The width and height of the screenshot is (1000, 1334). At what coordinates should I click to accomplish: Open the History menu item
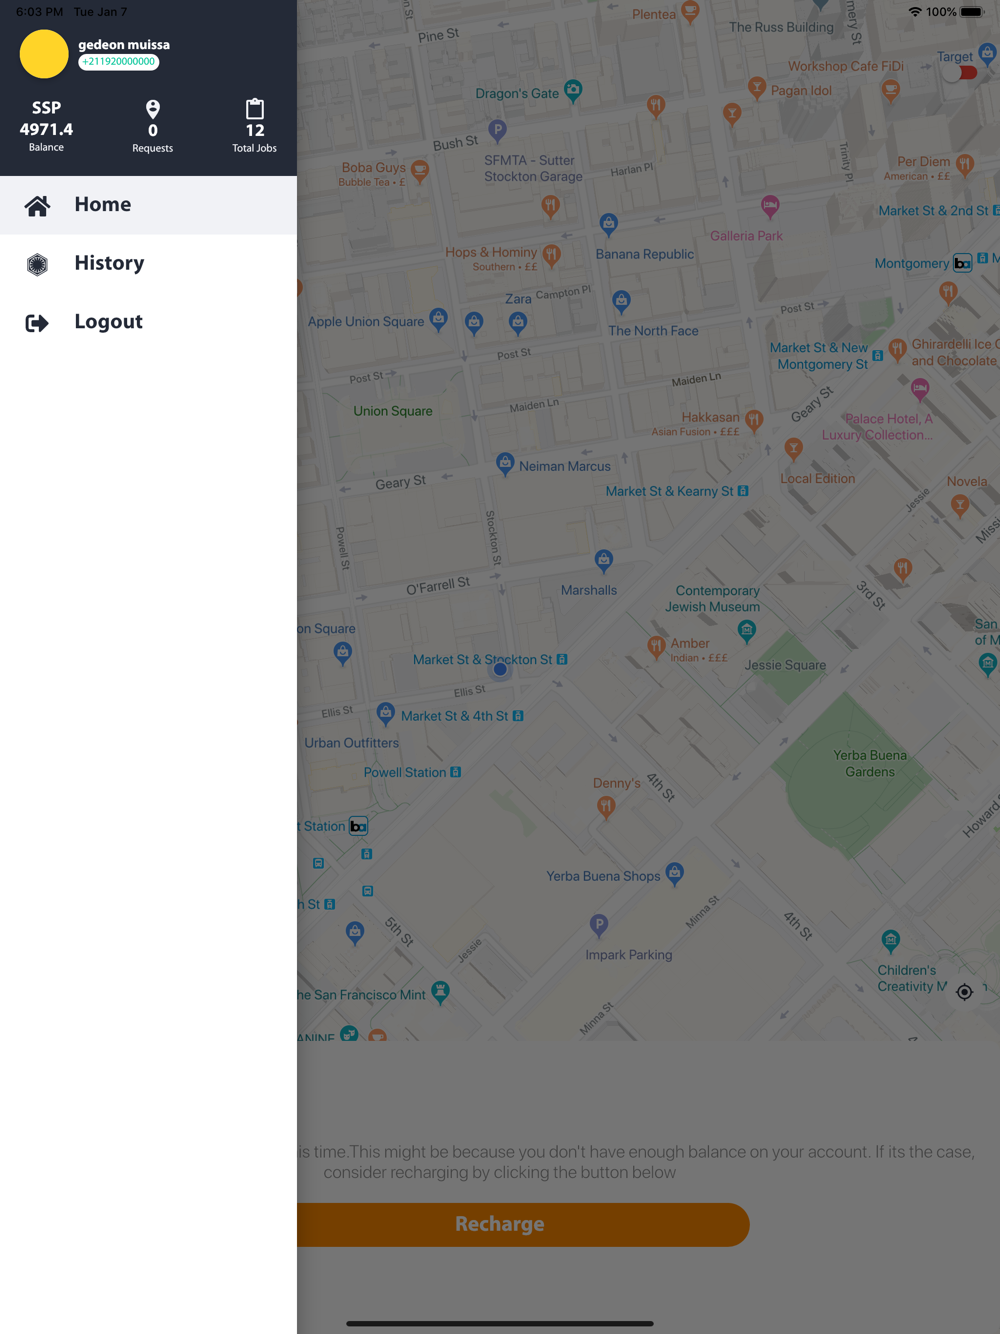[x=109, y=264]
